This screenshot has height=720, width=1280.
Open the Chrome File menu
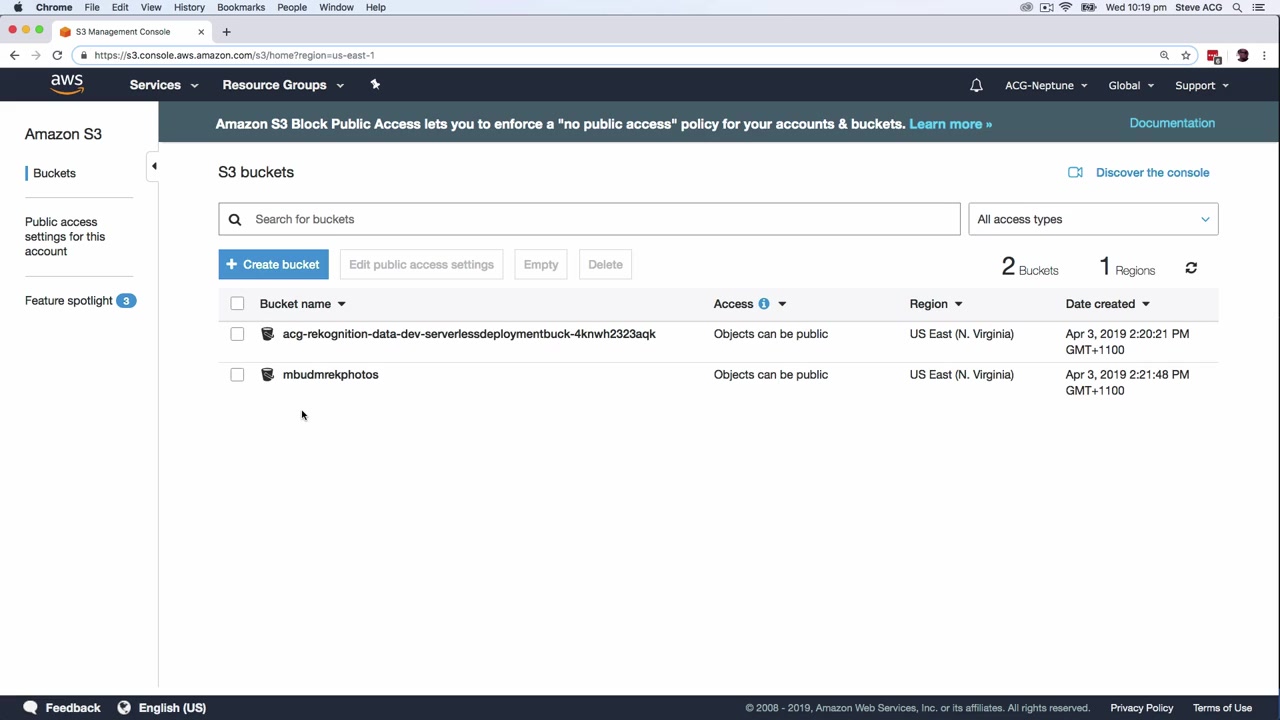(x=92, y=7)
